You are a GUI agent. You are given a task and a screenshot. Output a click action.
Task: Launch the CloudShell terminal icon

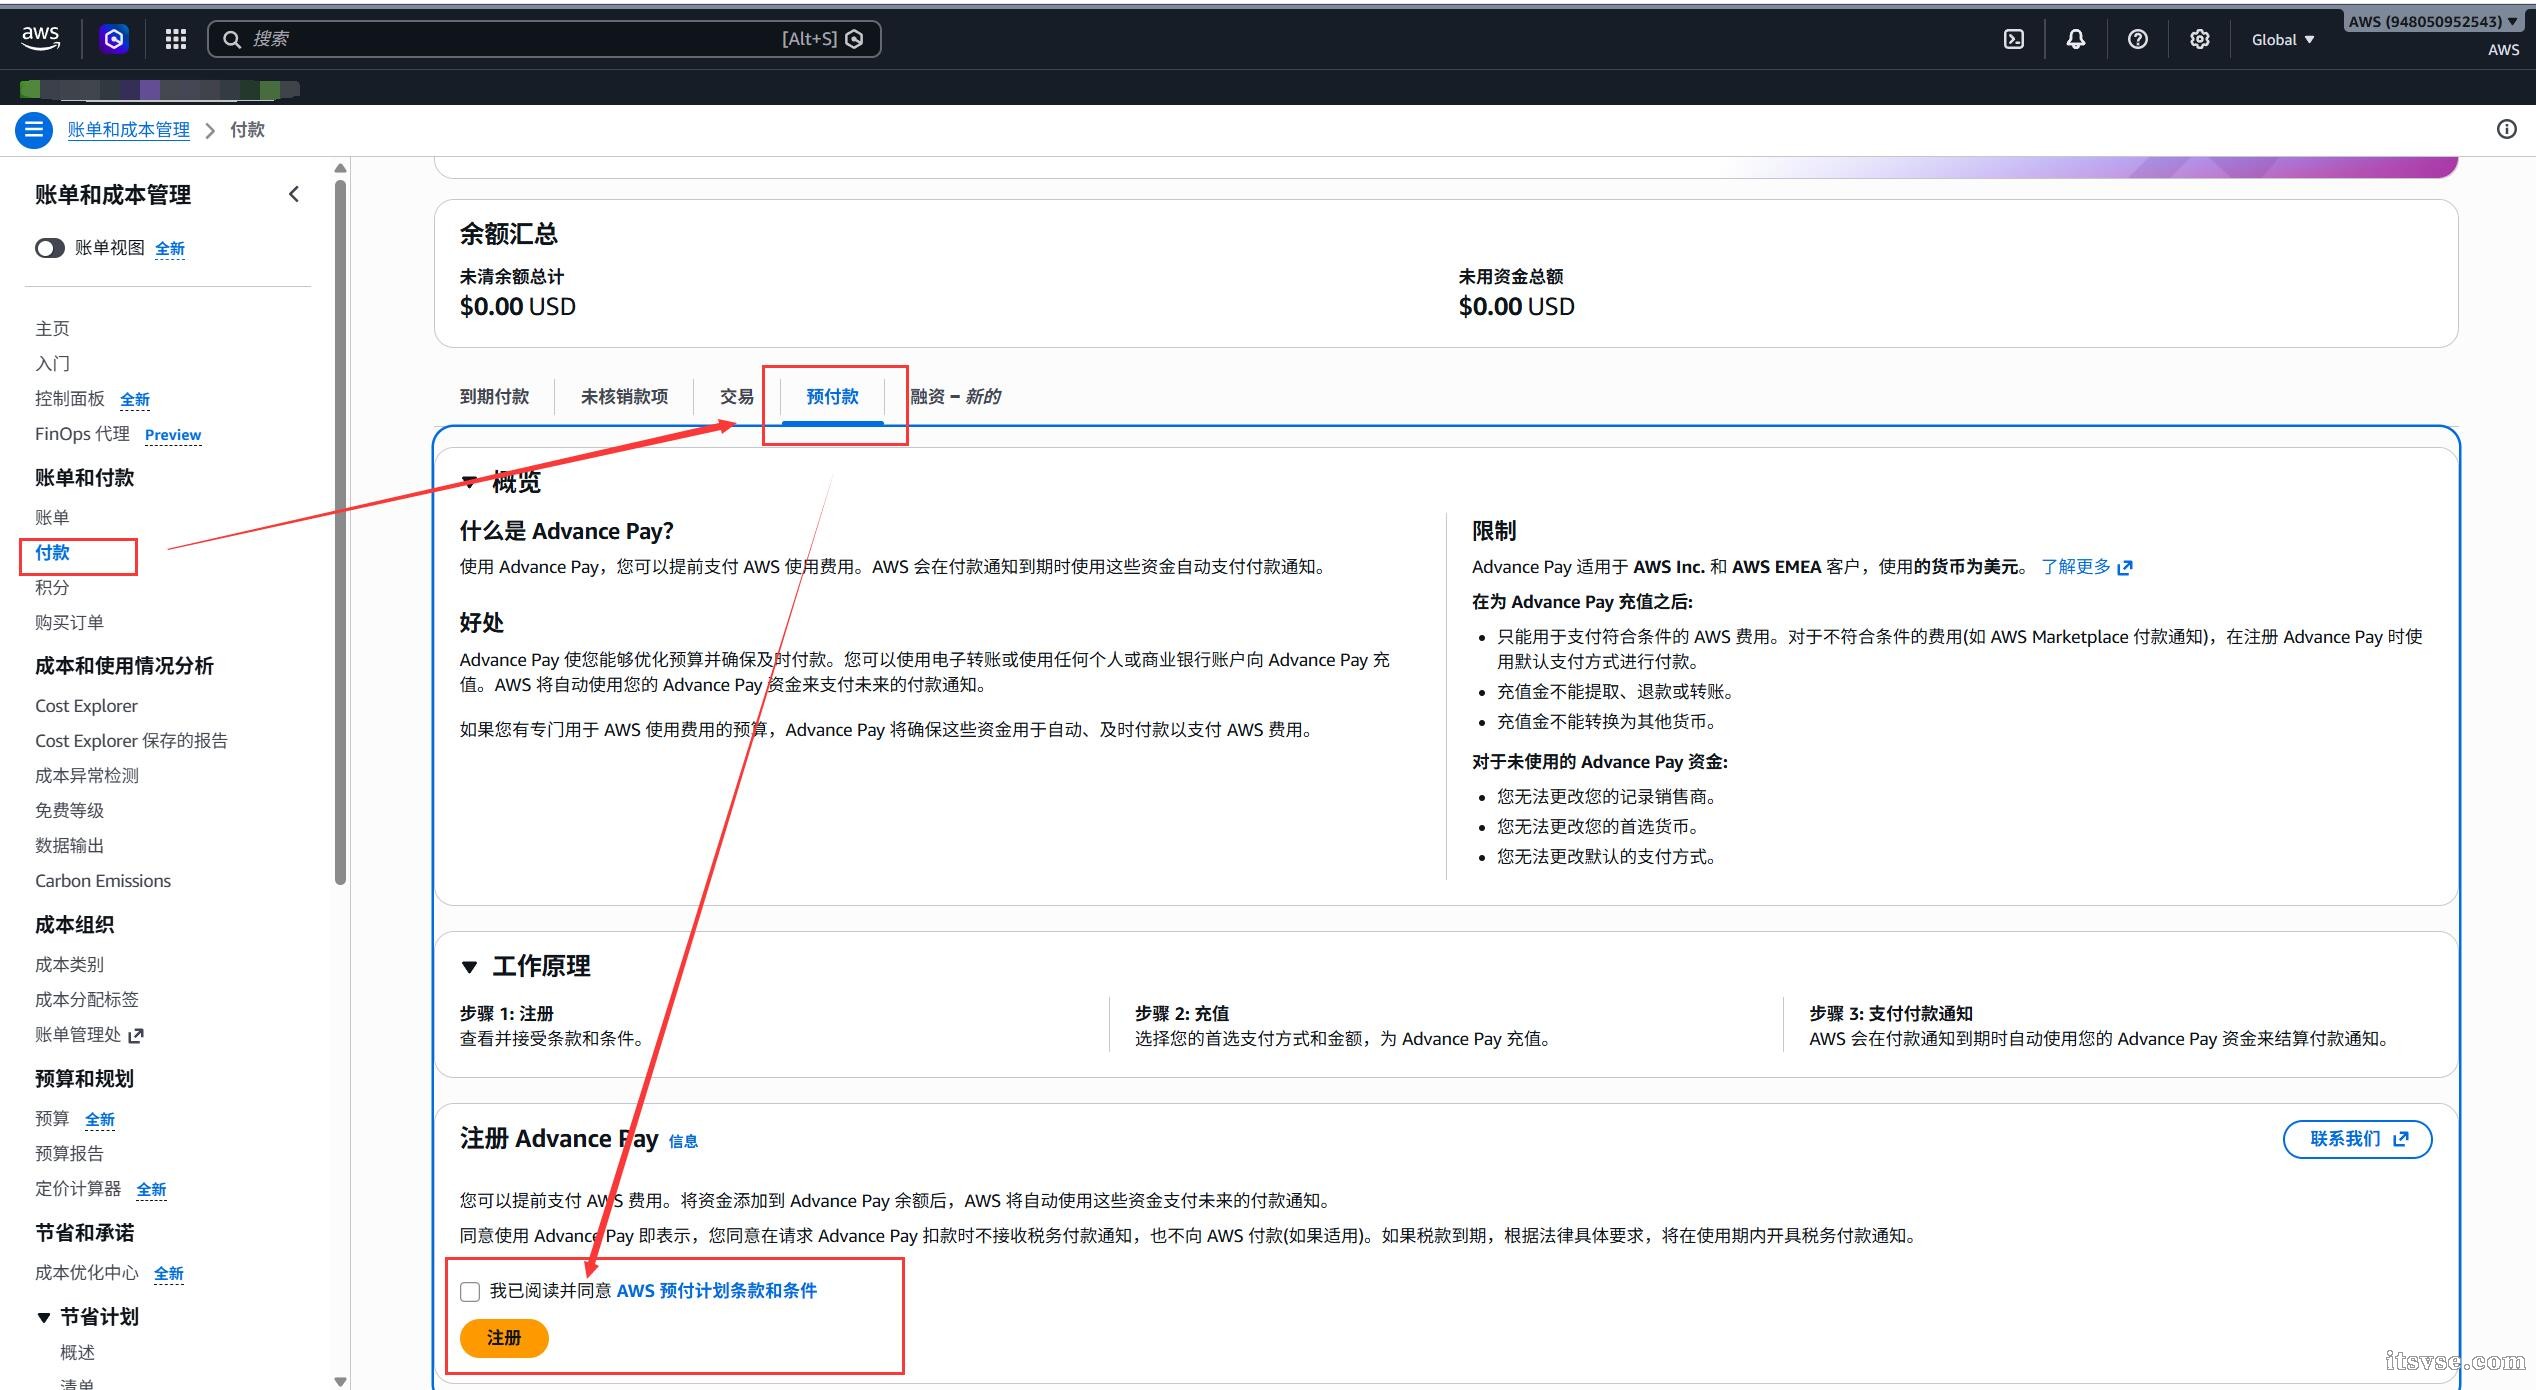2014,39
